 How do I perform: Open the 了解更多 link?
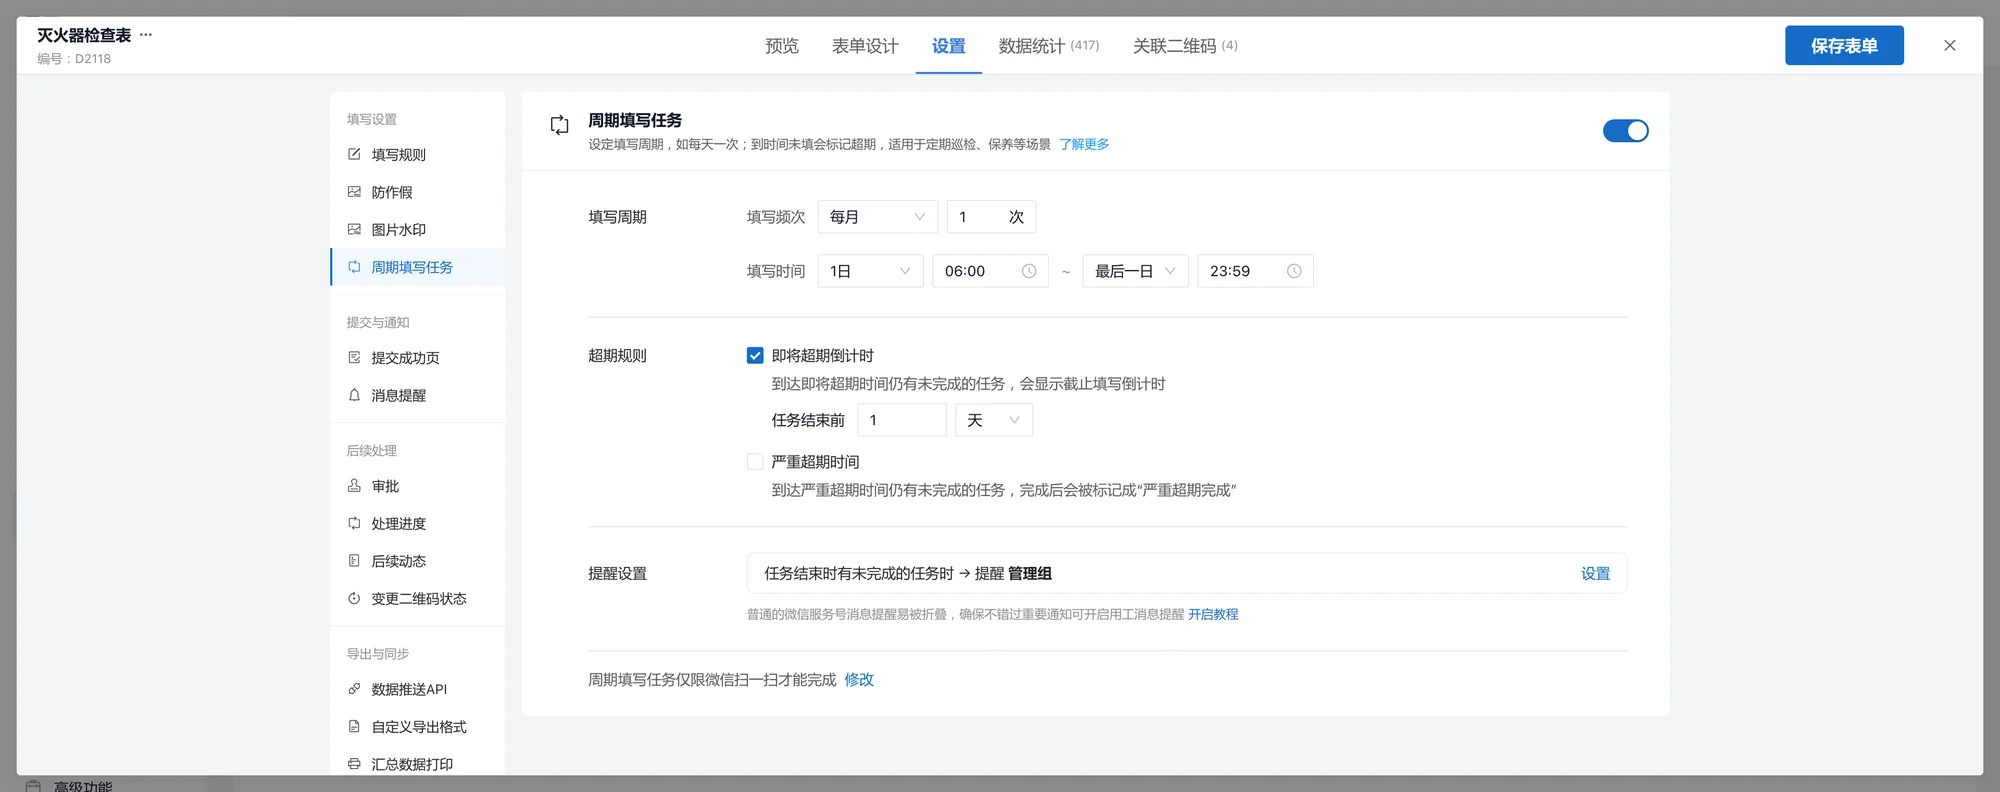click(x=1084, y=144)
